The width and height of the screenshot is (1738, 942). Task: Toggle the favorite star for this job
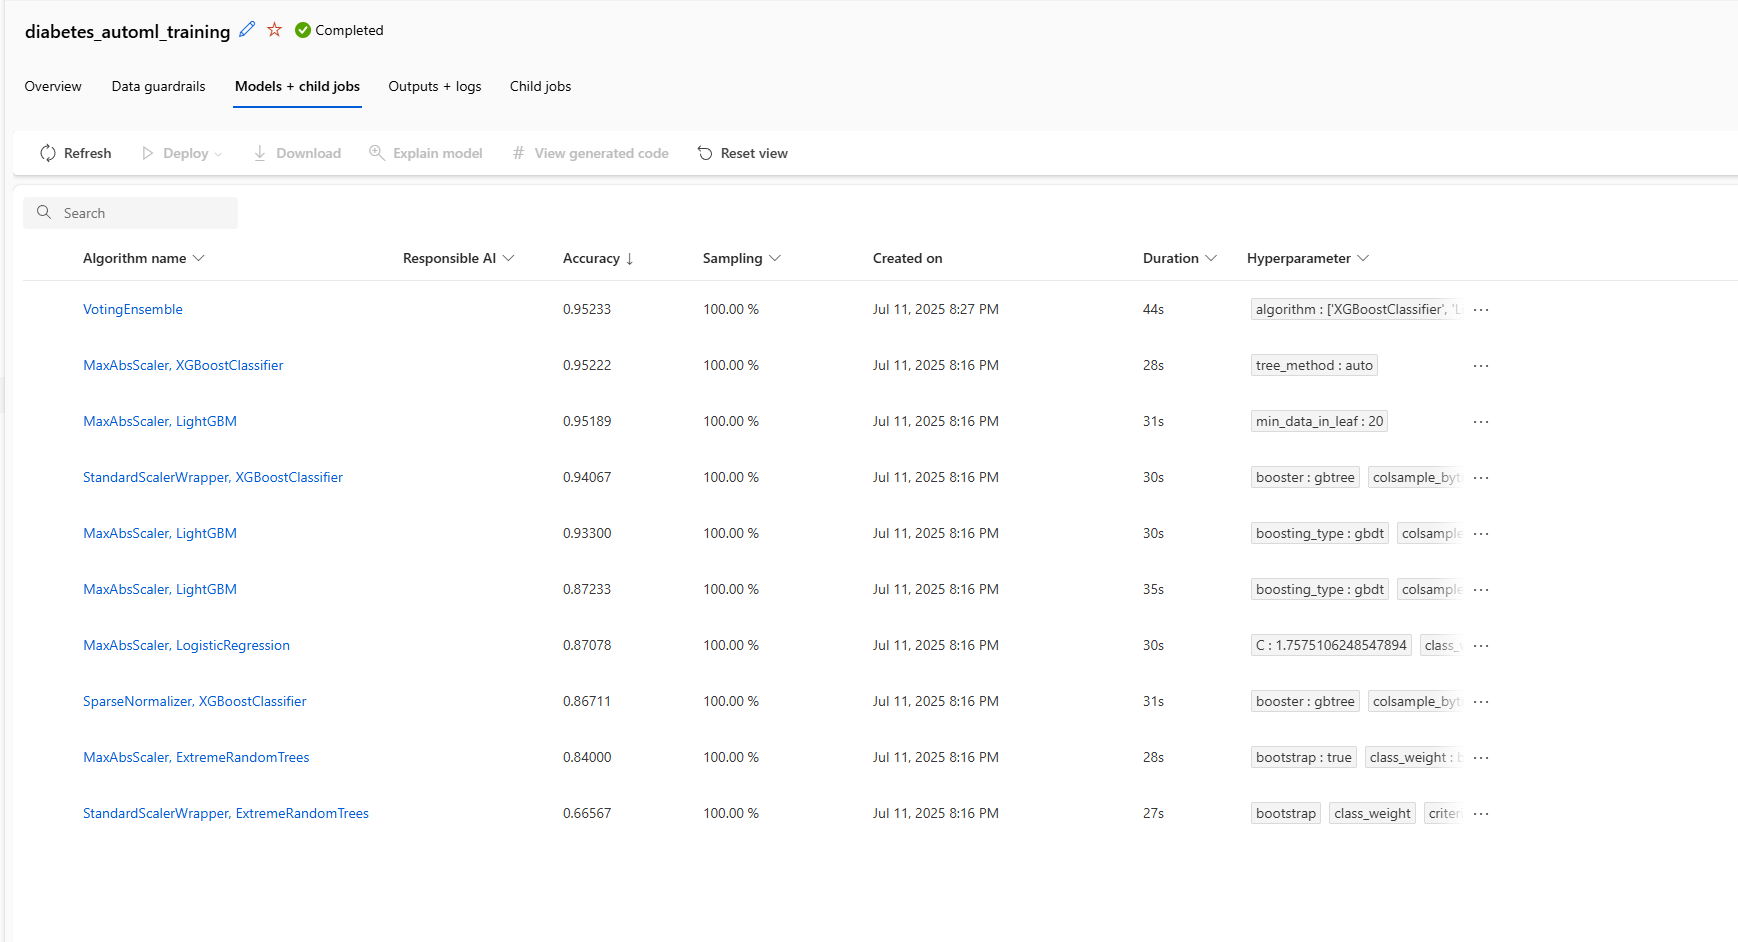274,29
